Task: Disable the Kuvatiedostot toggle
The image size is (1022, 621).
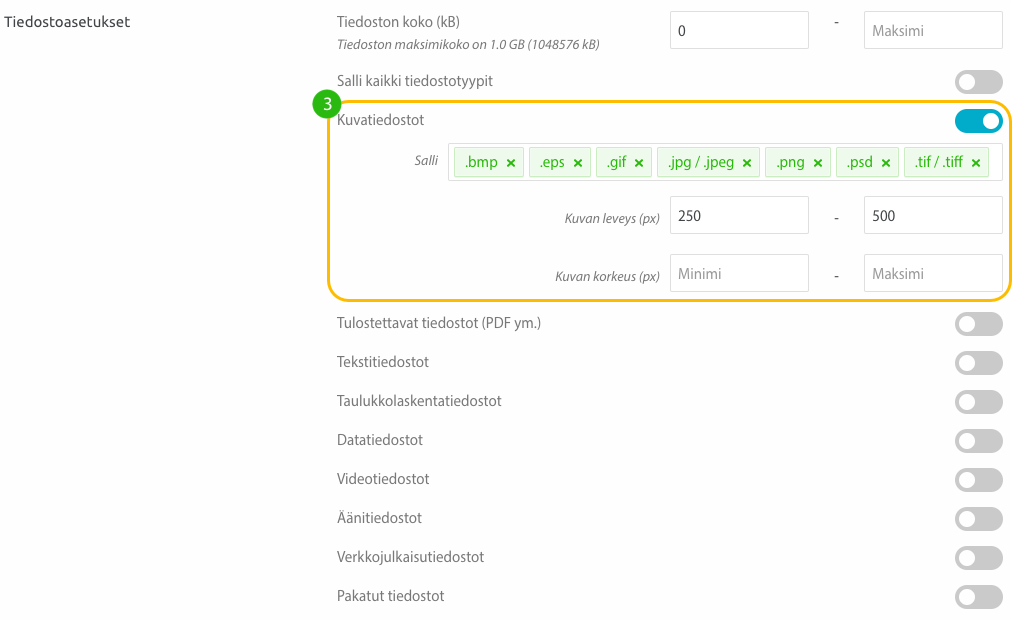Action: coord(978,121)
